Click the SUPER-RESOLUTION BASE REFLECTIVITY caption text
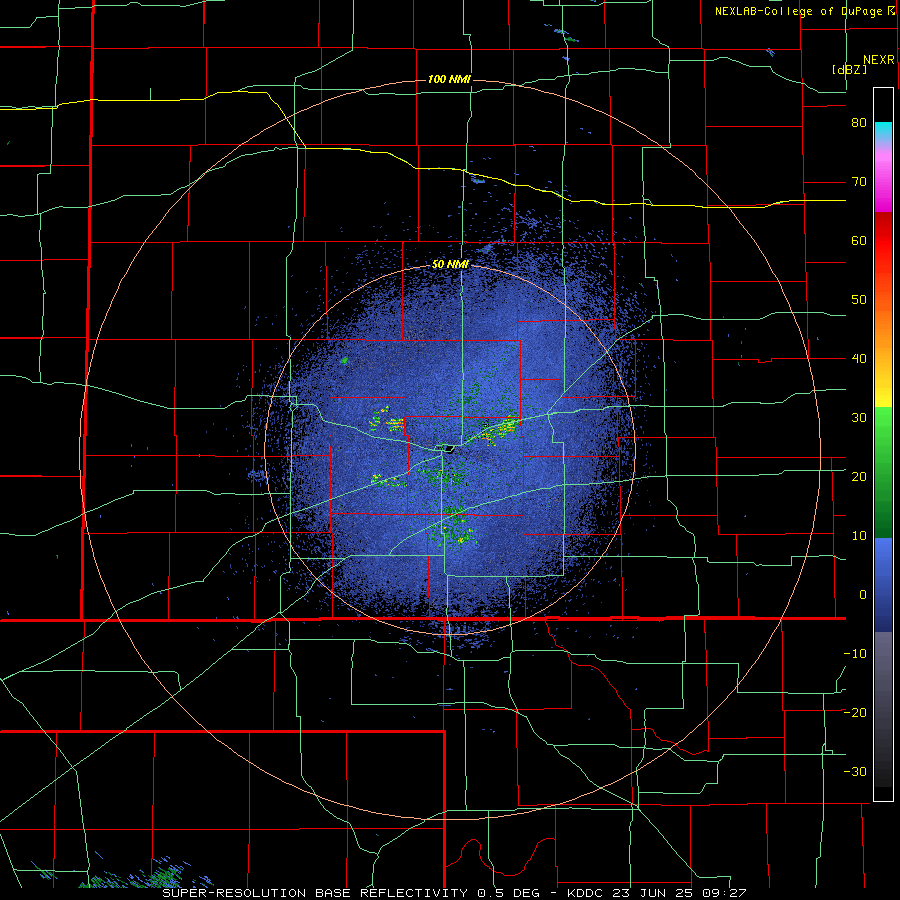Screen dimensions: 900x900 click(315, 893)
